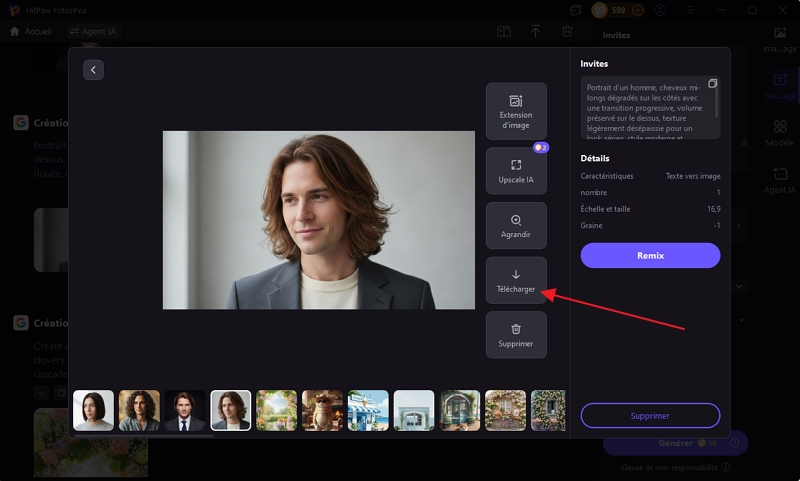This screenshot has height=481, width=800.
Task: Click the magnifier icon on Agrandir
Action: [516, 220]
